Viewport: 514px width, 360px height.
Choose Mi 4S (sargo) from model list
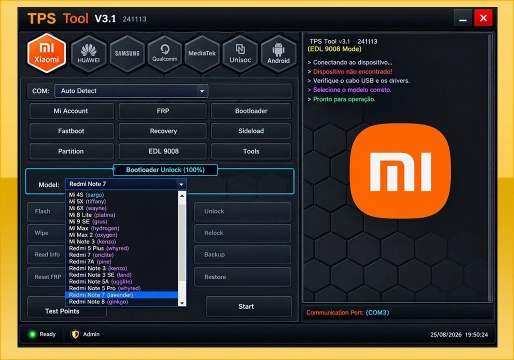pos(122,195)
